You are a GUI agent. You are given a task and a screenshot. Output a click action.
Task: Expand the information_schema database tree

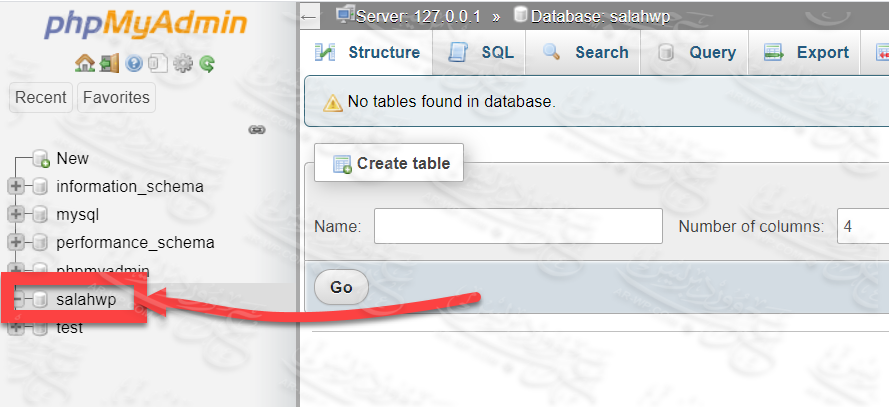pos(16,187)
